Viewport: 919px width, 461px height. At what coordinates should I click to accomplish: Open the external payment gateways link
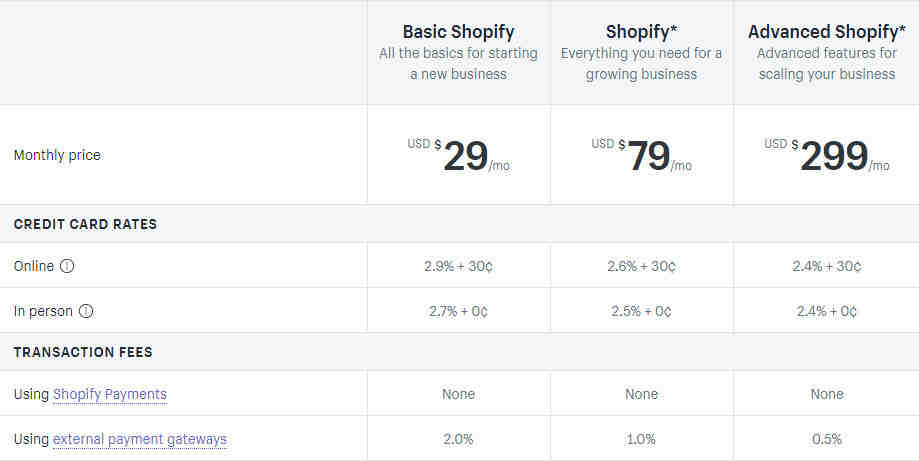[139, 439]
